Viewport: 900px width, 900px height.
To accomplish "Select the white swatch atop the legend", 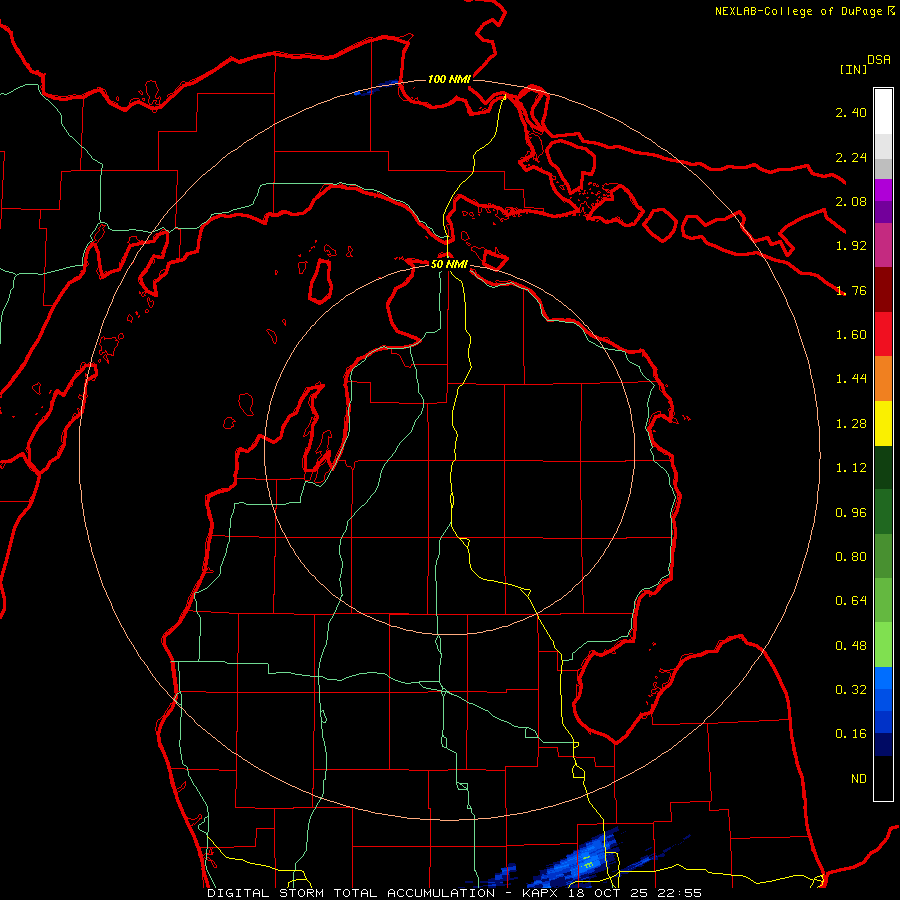I will [x=883, y=111].
